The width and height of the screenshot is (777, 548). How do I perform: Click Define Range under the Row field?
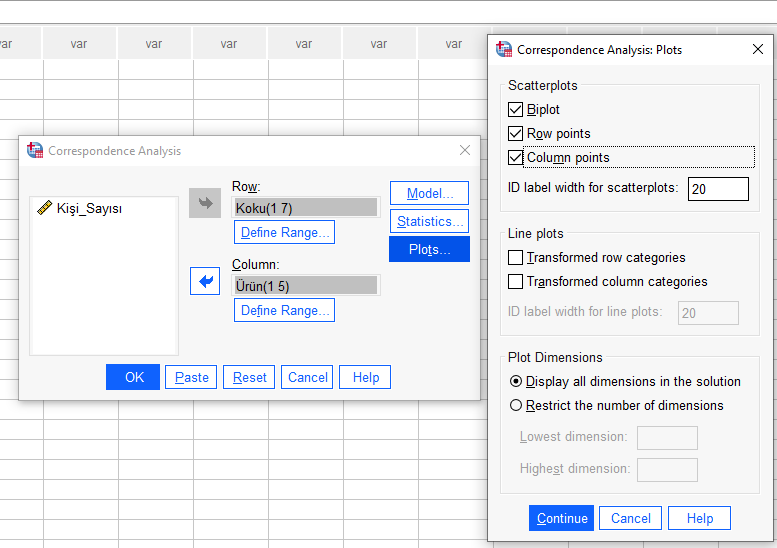(284, 232)
